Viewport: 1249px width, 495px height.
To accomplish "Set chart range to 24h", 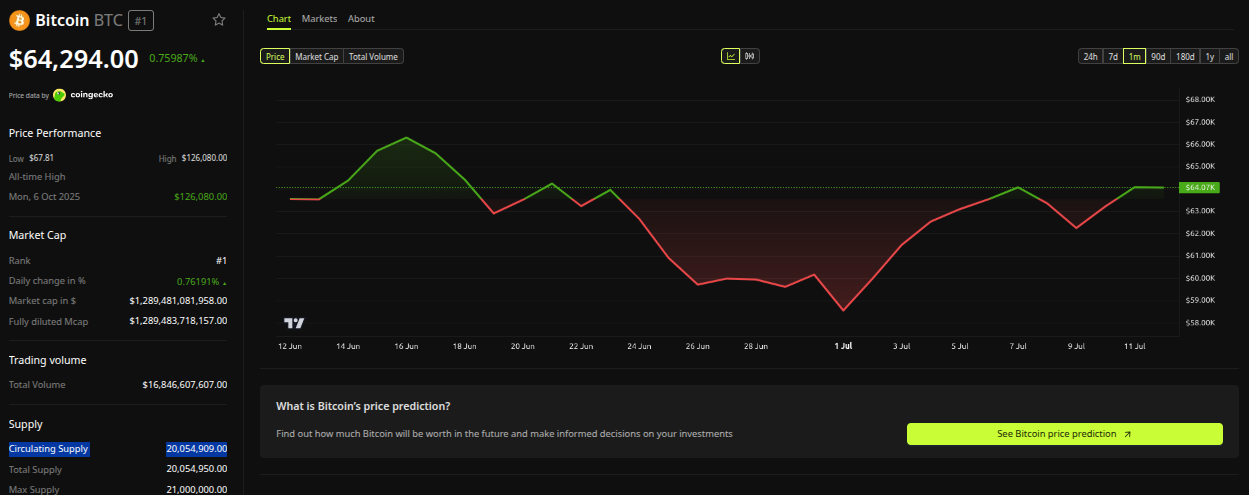I will coord(1090,56).
